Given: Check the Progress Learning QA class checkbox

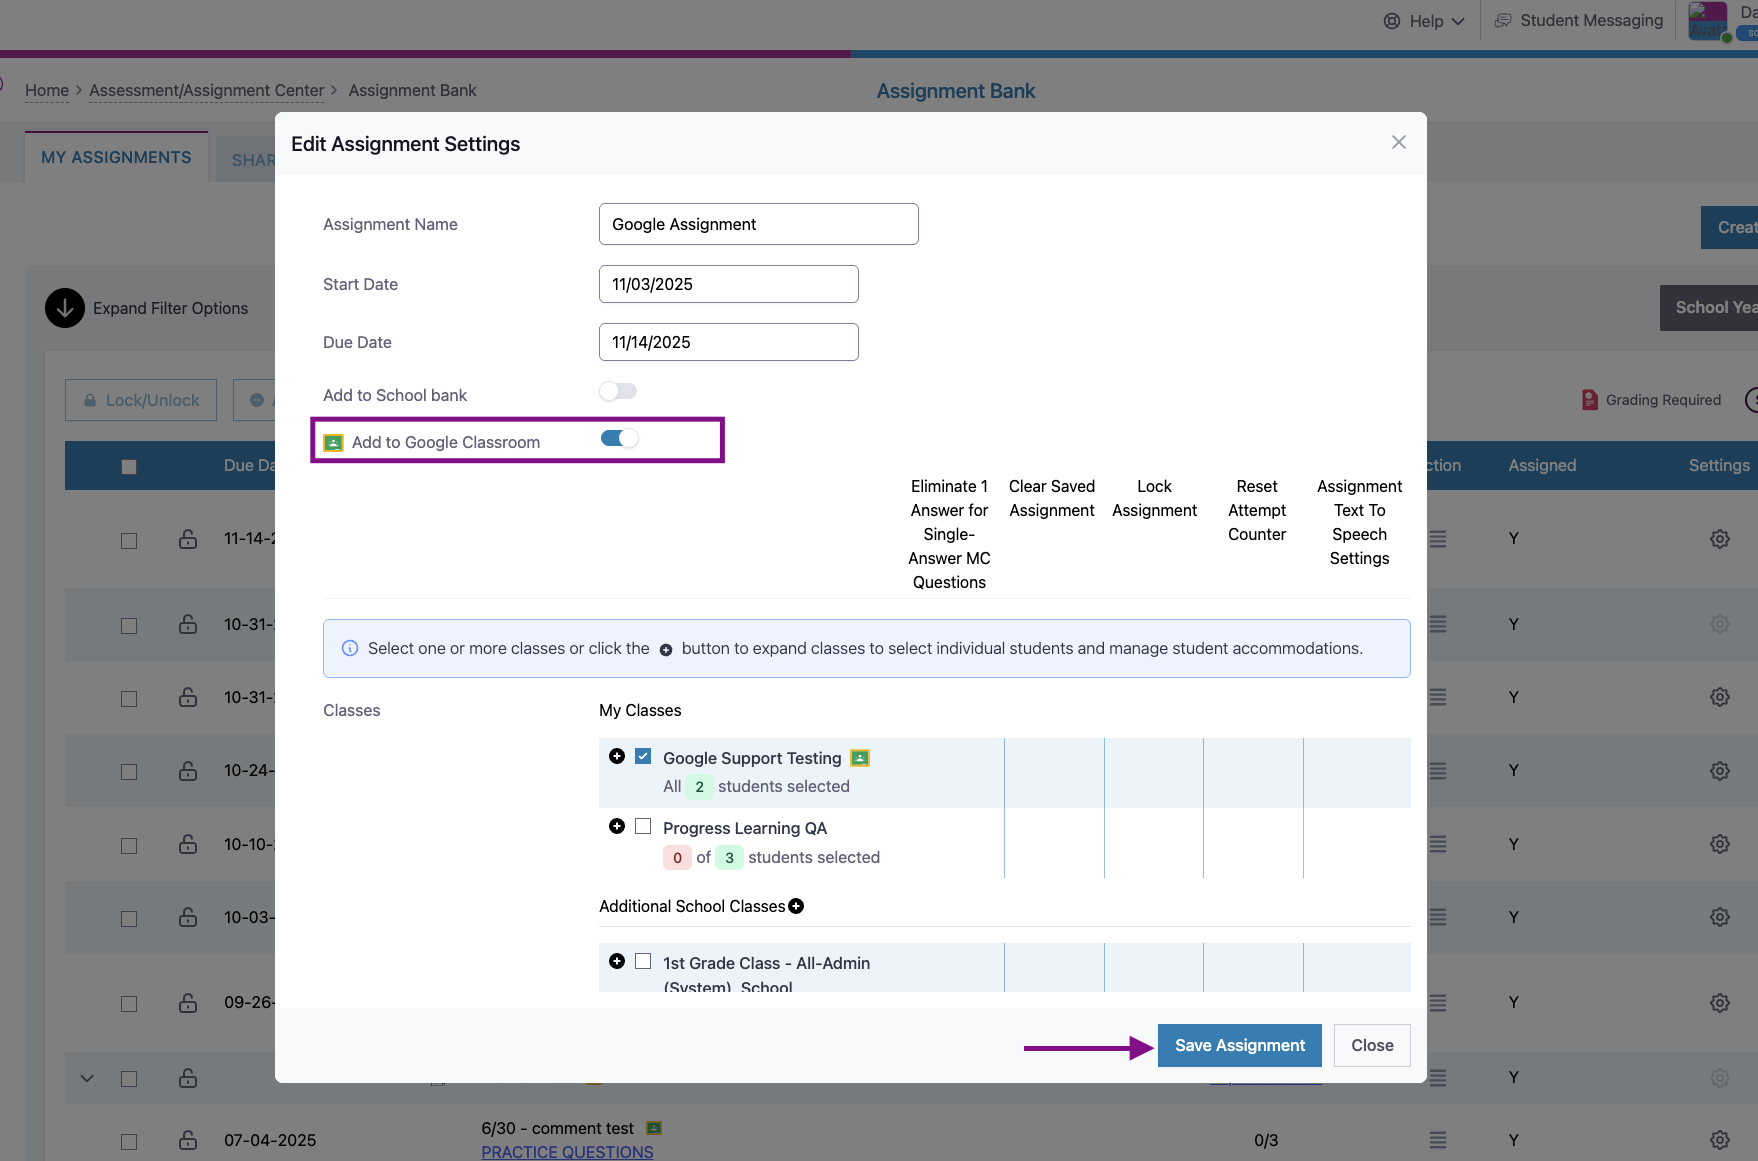Looking at the screenshot, I should point(643,826).
